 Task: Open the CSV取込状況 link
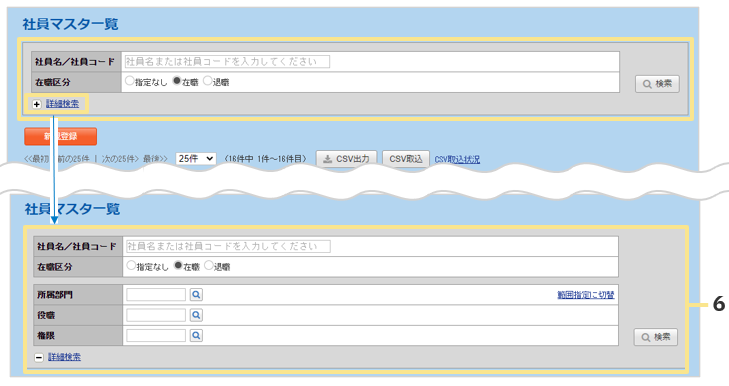point(457,159)
